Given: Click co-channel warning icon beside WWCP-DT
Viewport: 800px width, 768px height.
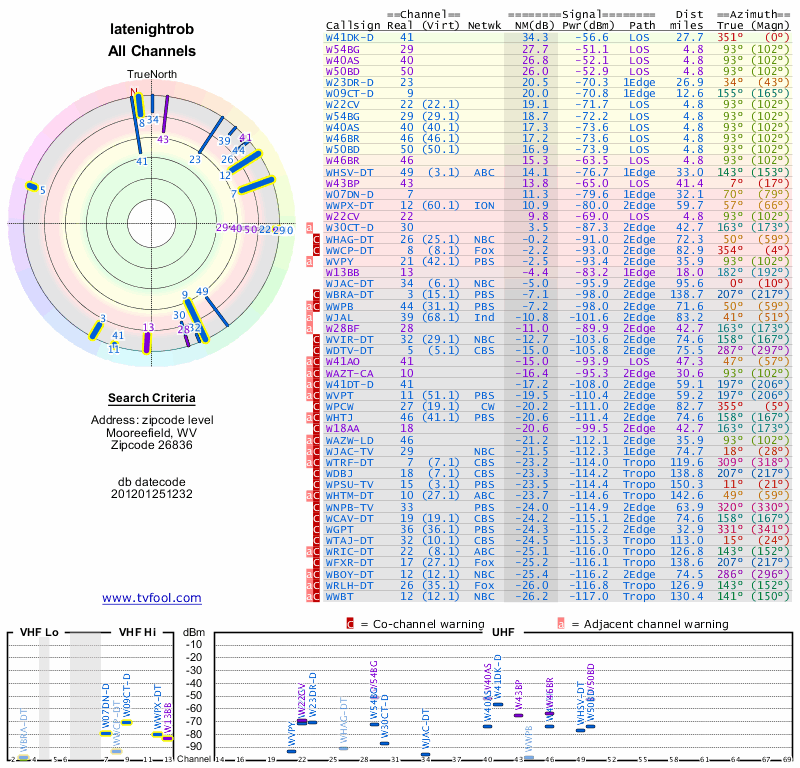Looking at the screenshot, I should pyautogui.click(x=316, y=251).
